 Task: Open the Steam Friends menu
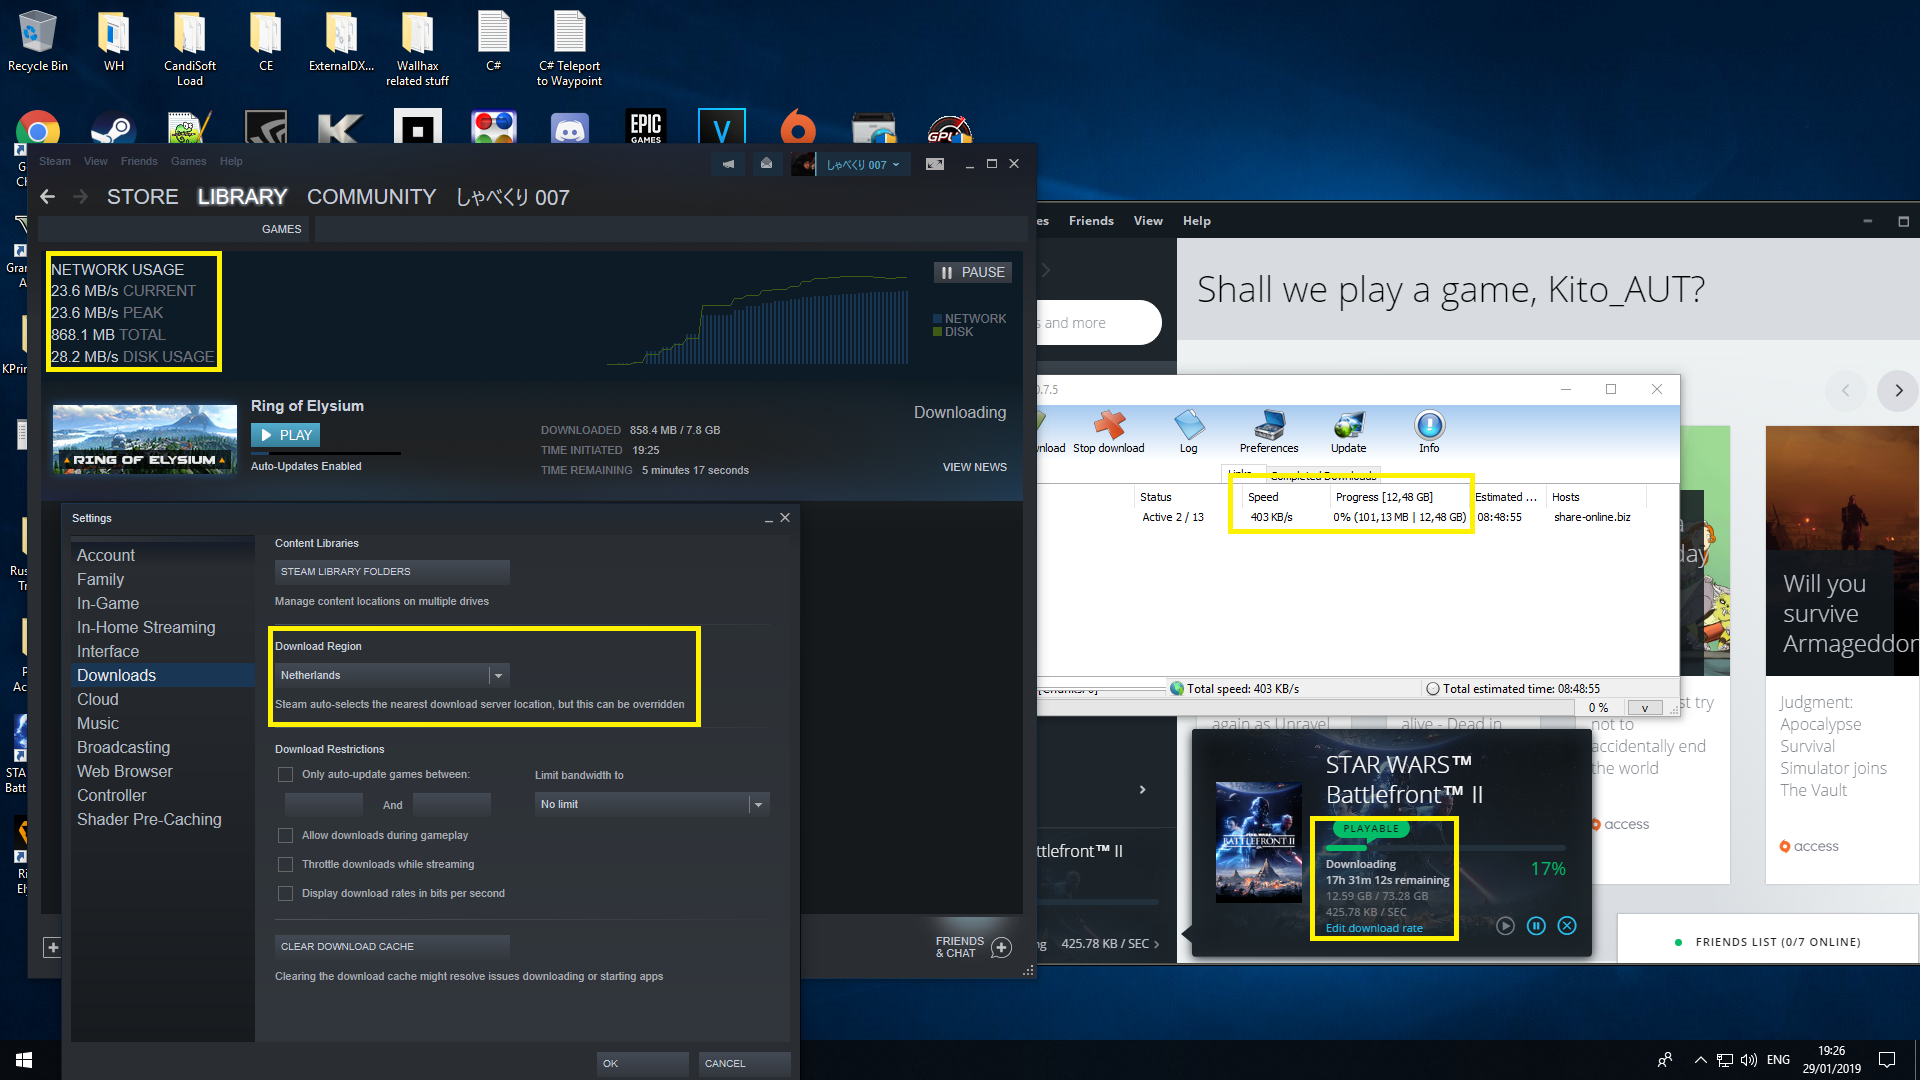(x=139, y=161)
